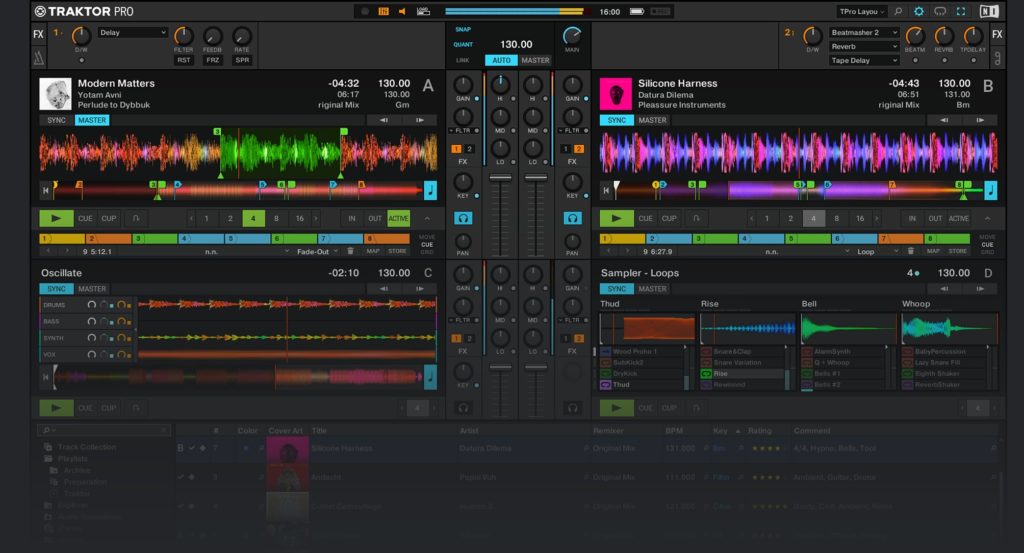1024x553 pixels.
Task: Select MOVE tab in Deck A panel
Action: pyautogui.click(x=427, y=237)
